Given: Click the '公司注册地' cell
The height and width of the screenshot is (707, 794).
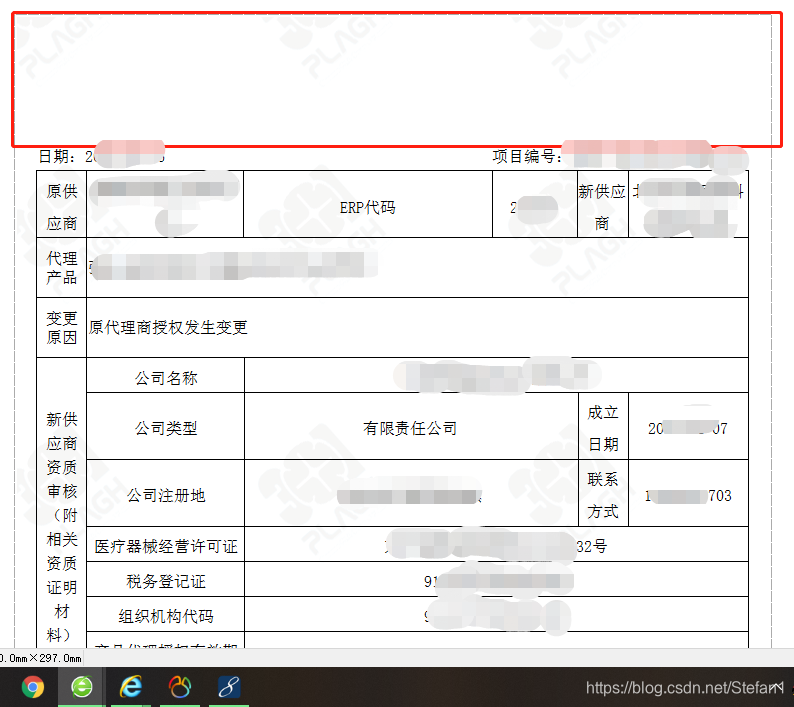Looking at the screenshot, I should 166,493.
